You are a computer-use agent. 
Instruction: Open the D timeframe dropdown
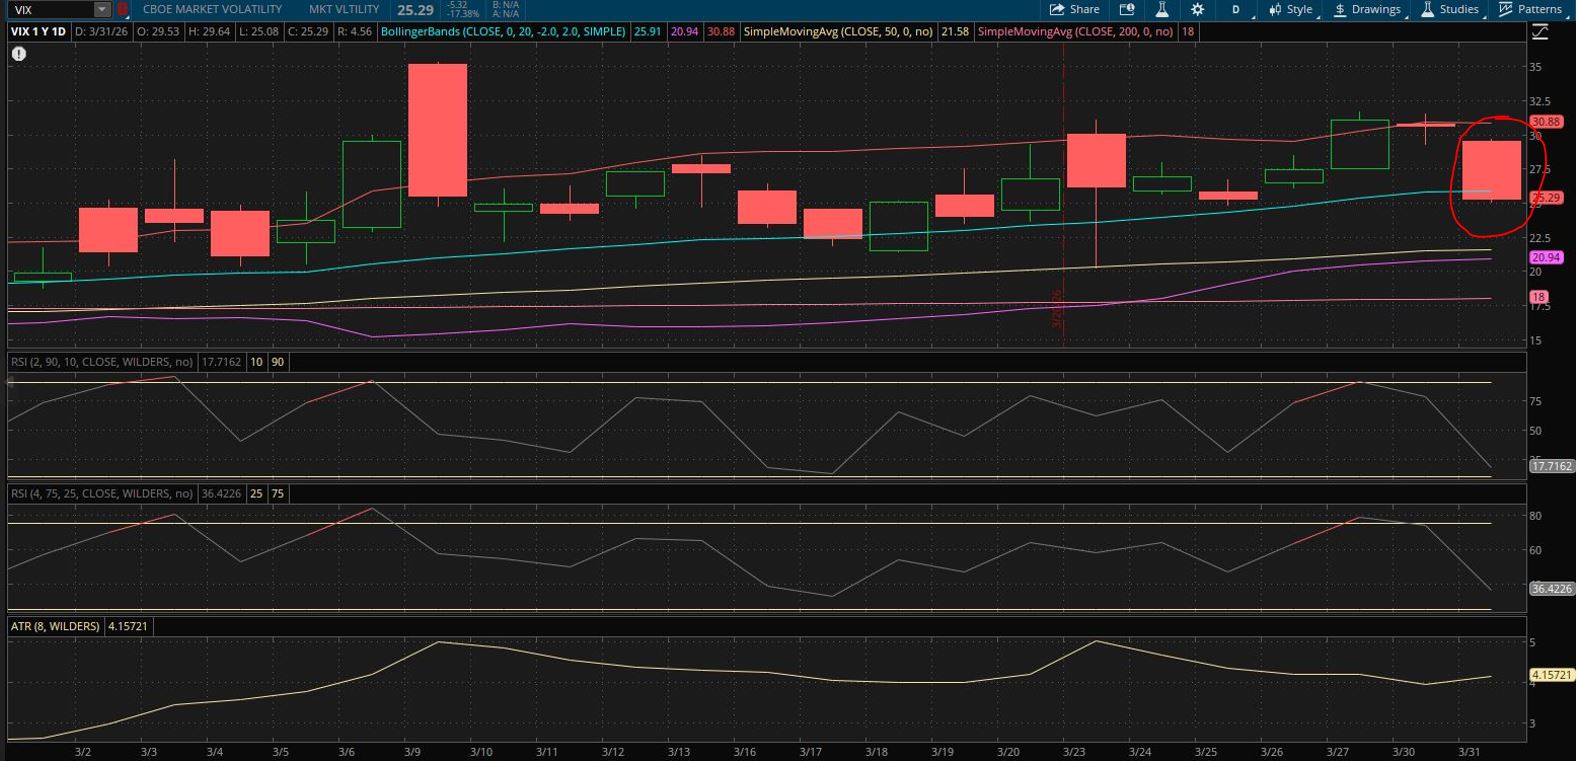(x=1236, y=10)
